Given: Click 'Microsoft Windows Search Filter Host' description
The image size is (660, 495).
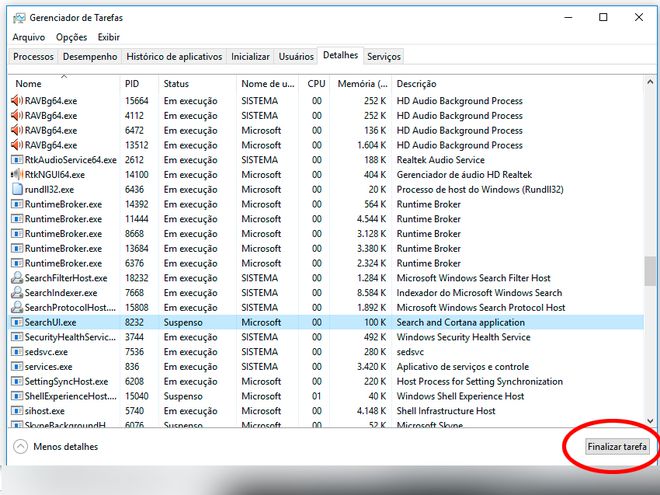Looking at the screenshot, I should click(x=474, y=278).
